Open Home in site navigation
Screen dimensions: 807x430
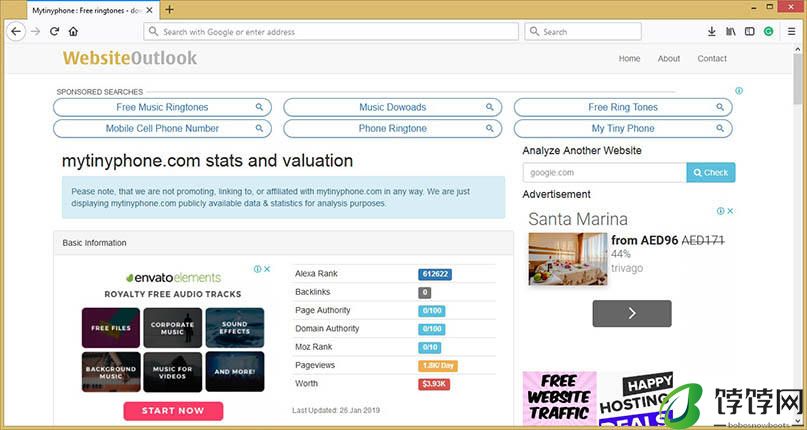pyautogui.click(x=629, y=59)
